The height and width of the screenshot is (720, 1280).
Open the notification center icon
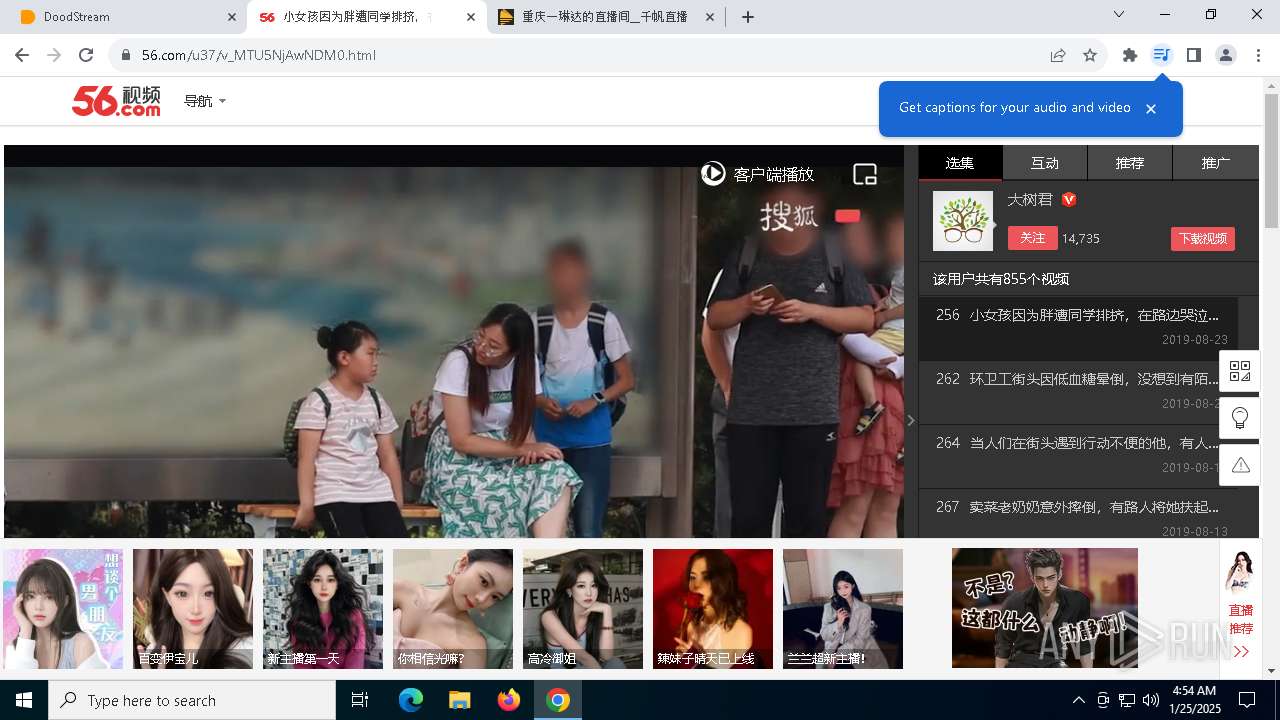coord(1247,700)
